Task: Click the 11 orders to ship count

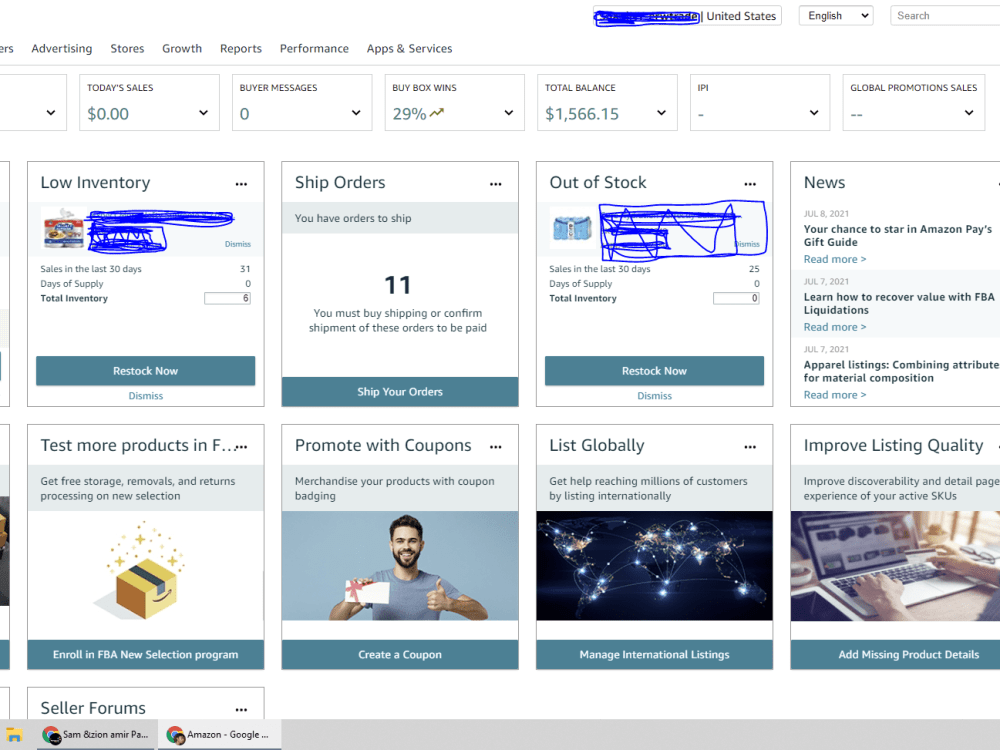Action: pyautogui.click(x=398, y=285)
